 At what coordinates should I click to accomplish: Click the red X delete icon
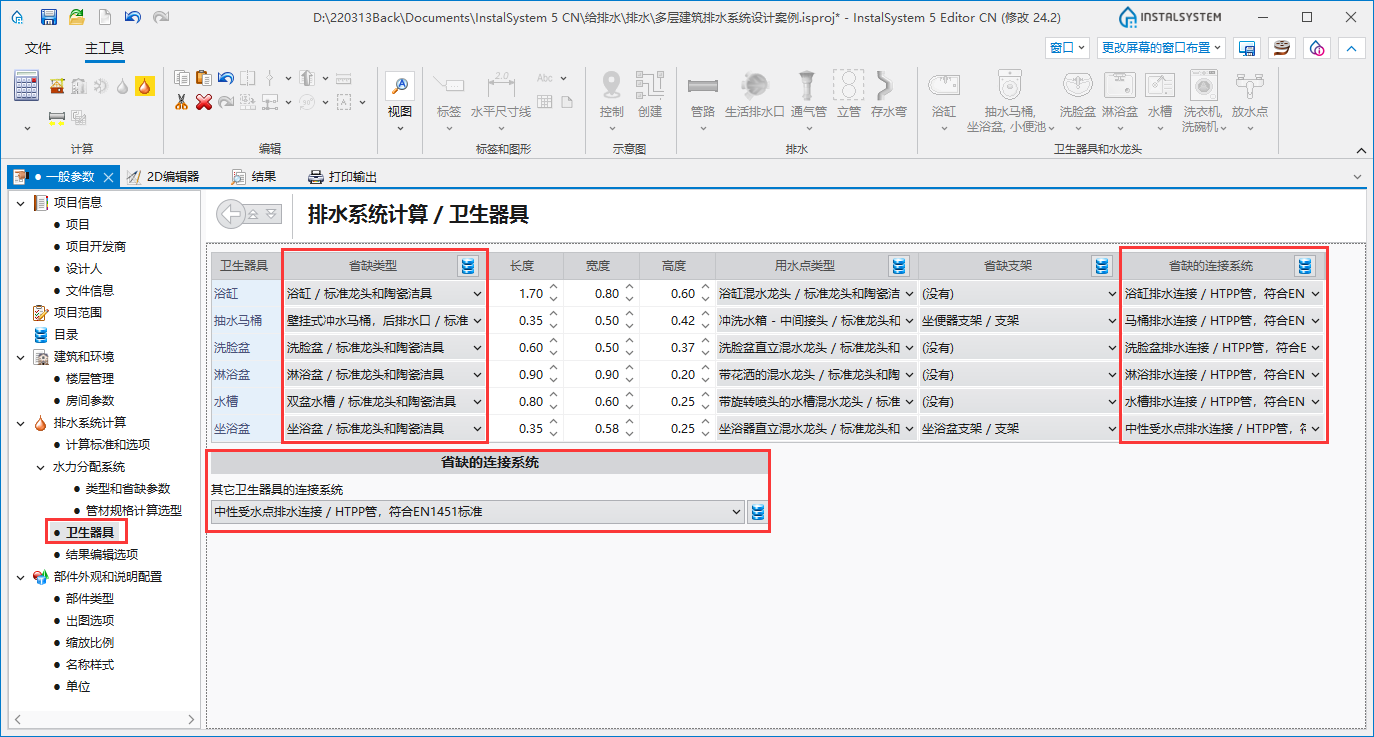204,101
